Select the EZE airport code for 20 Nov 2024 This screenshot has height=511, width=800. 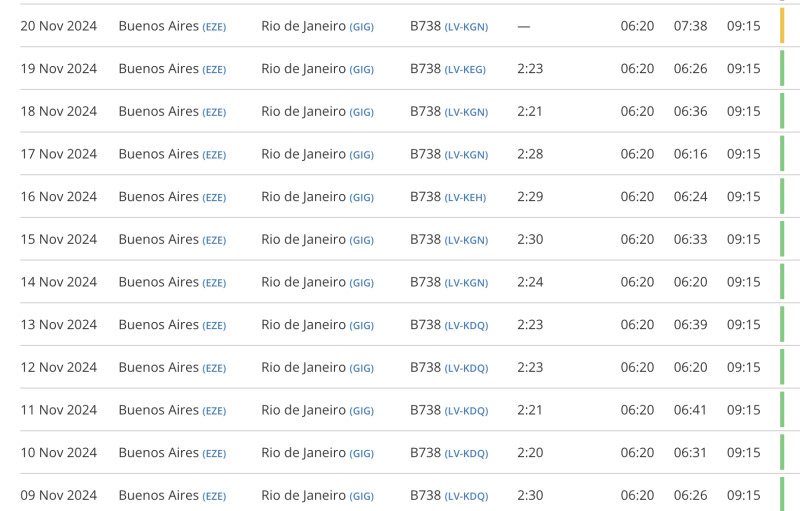[214, 27]
